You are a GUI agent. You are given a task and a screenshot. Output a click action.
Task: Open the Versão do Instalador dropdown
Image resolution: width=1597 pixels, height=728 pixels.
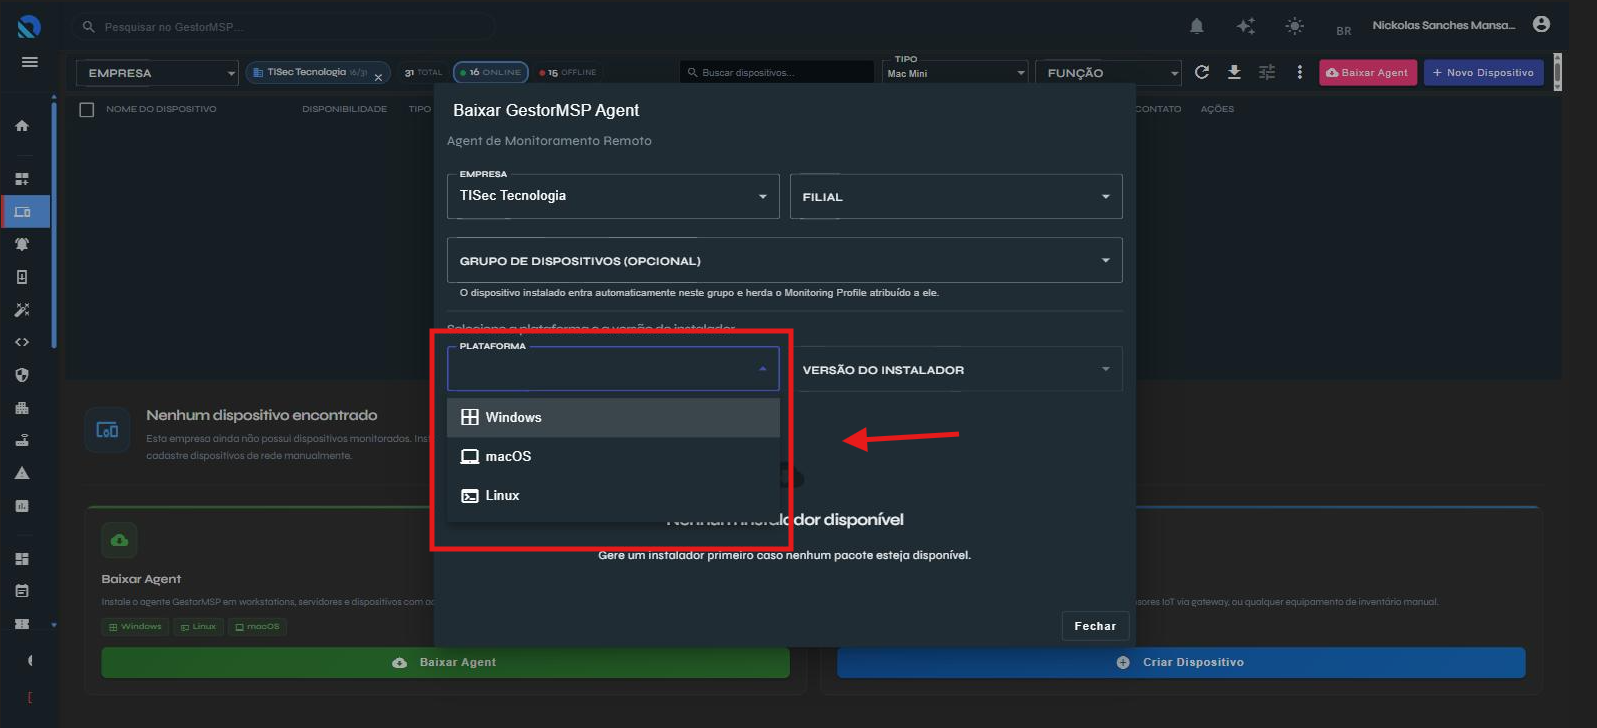tap(956, 369)
